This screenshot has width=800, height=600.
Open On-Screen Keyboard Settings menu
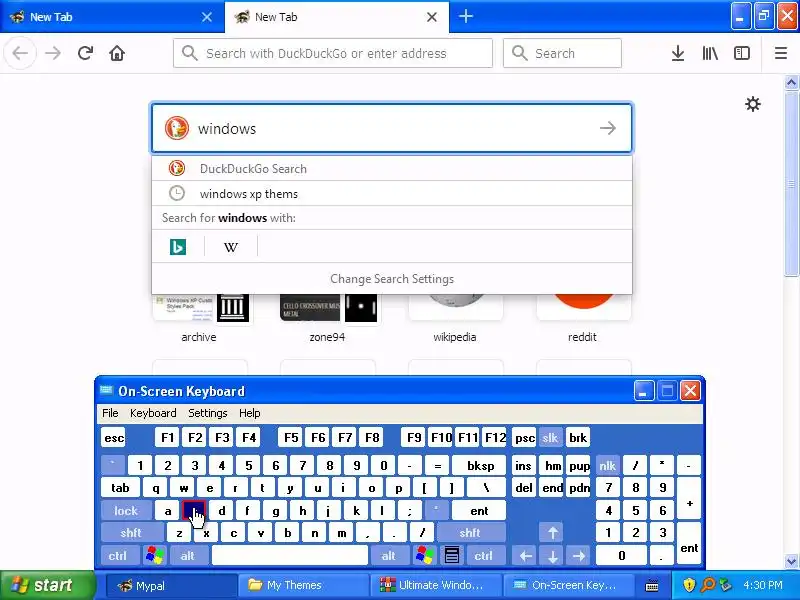pyautogui.click(x=208, y=413)
